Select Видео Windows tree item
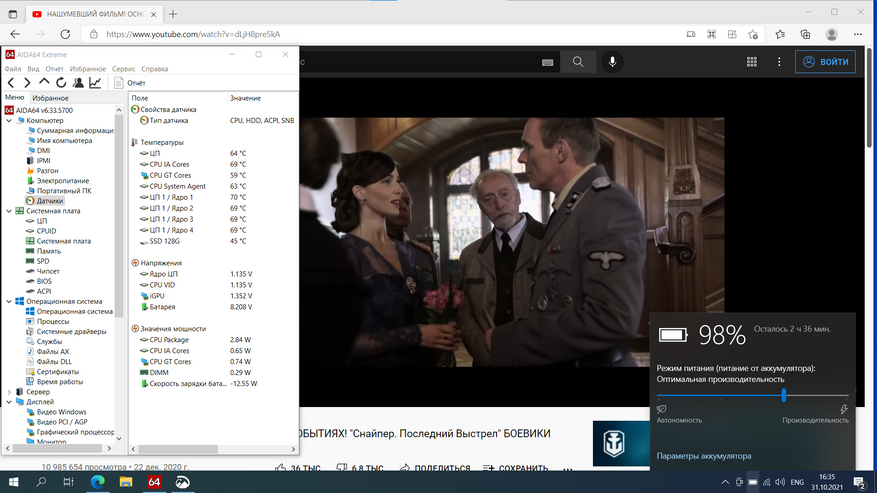 pos(56,412)
